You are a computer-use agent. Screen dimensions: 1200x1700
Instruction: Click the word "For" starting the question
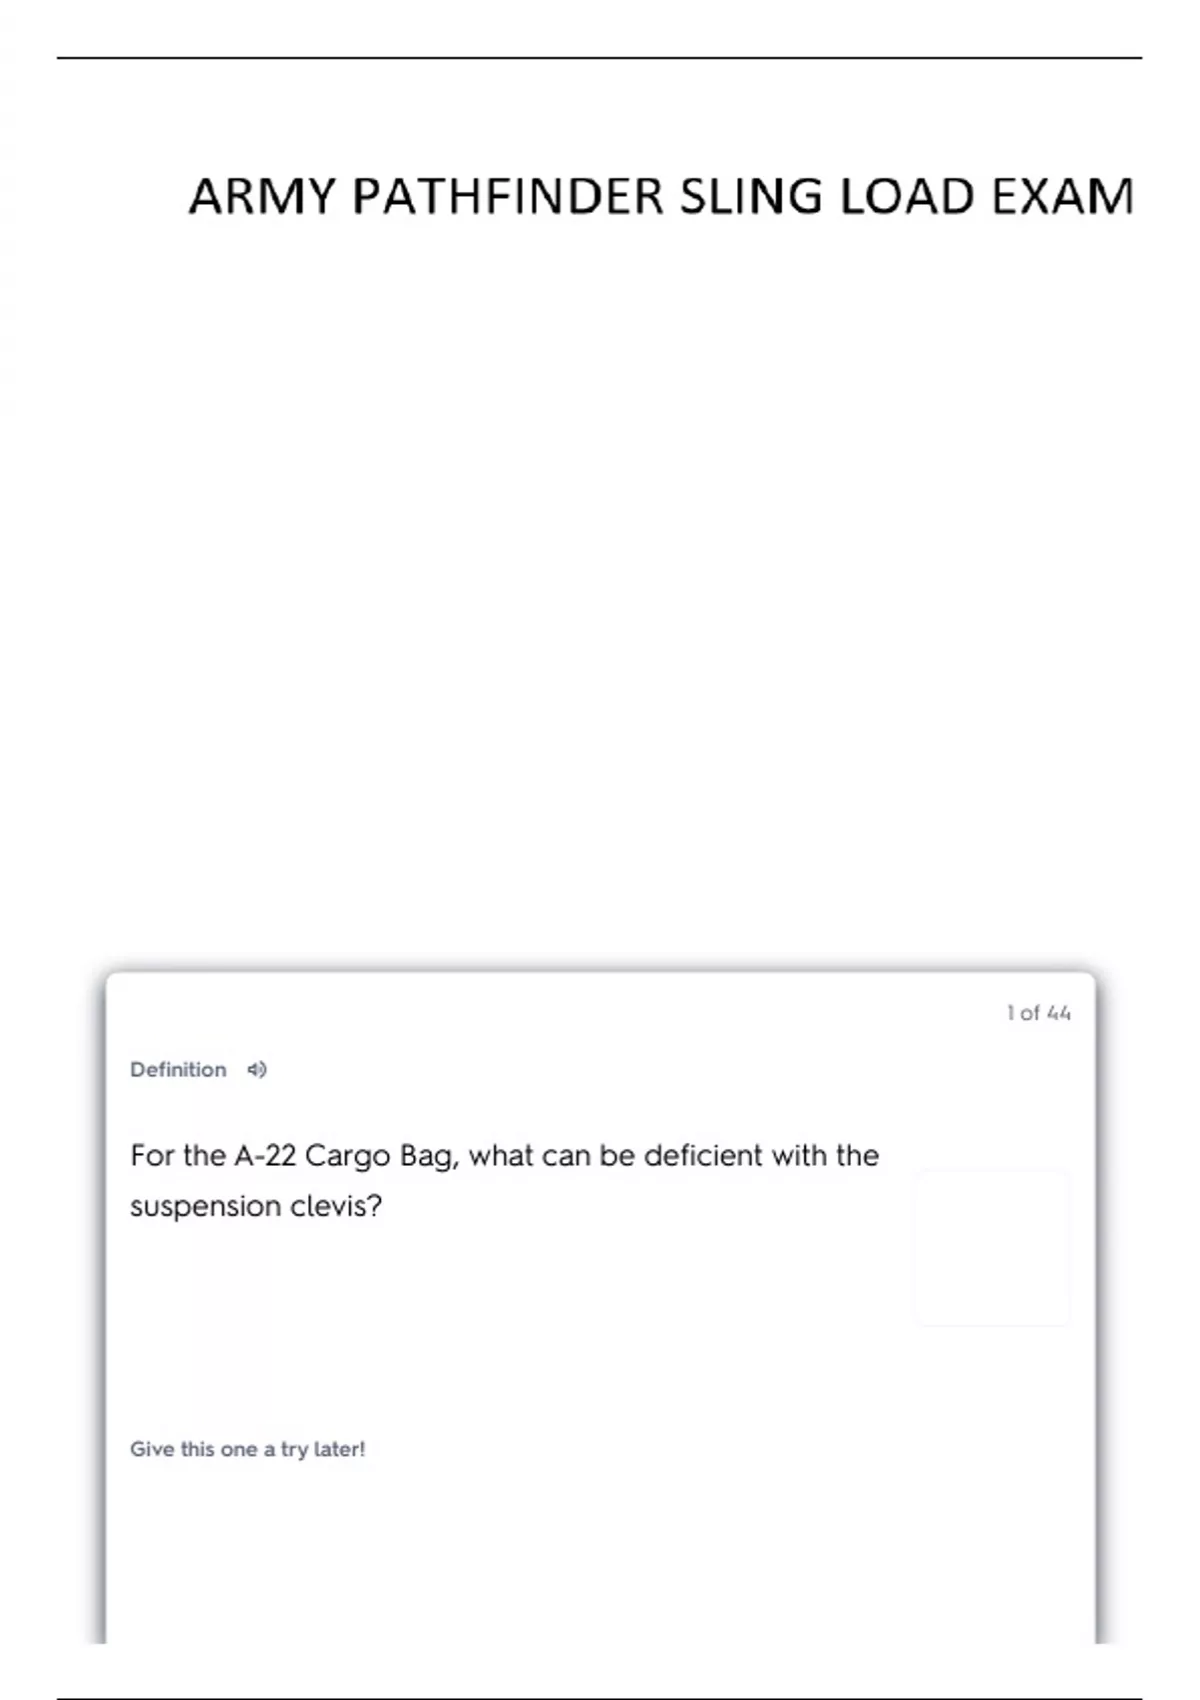[152, 1156]
